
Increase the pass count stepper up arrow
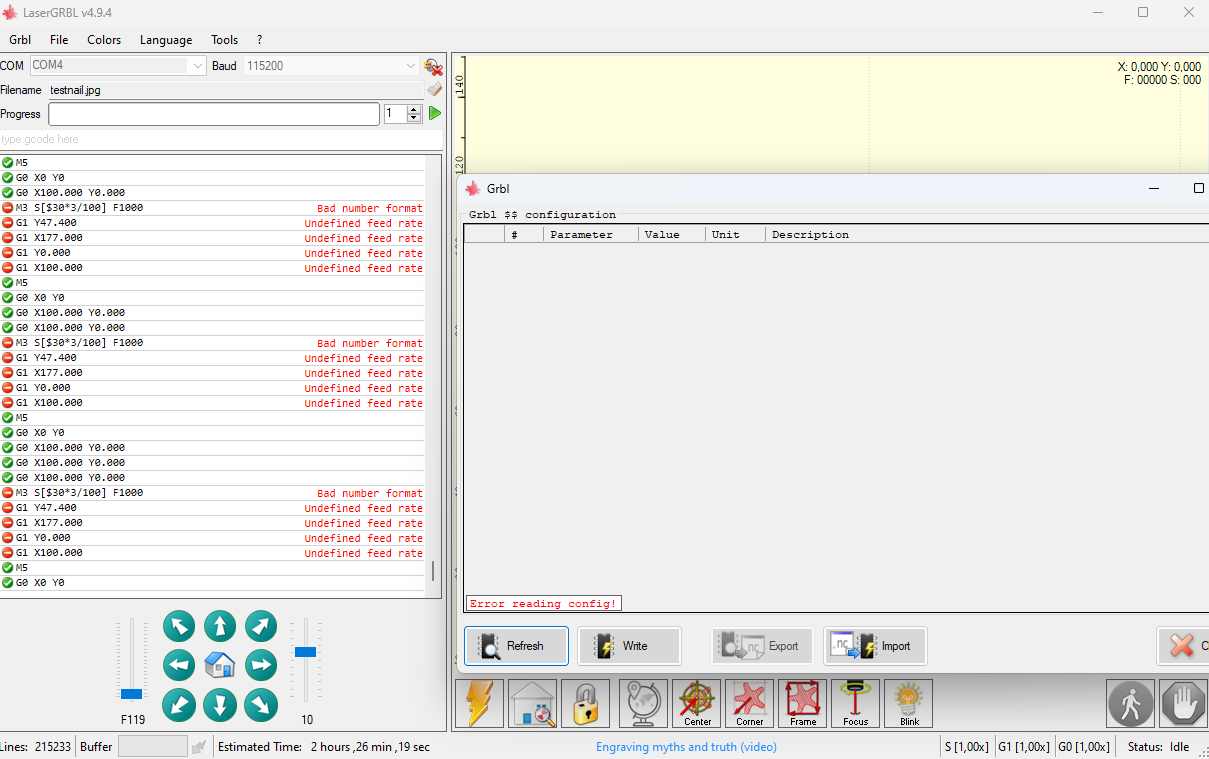414,109
